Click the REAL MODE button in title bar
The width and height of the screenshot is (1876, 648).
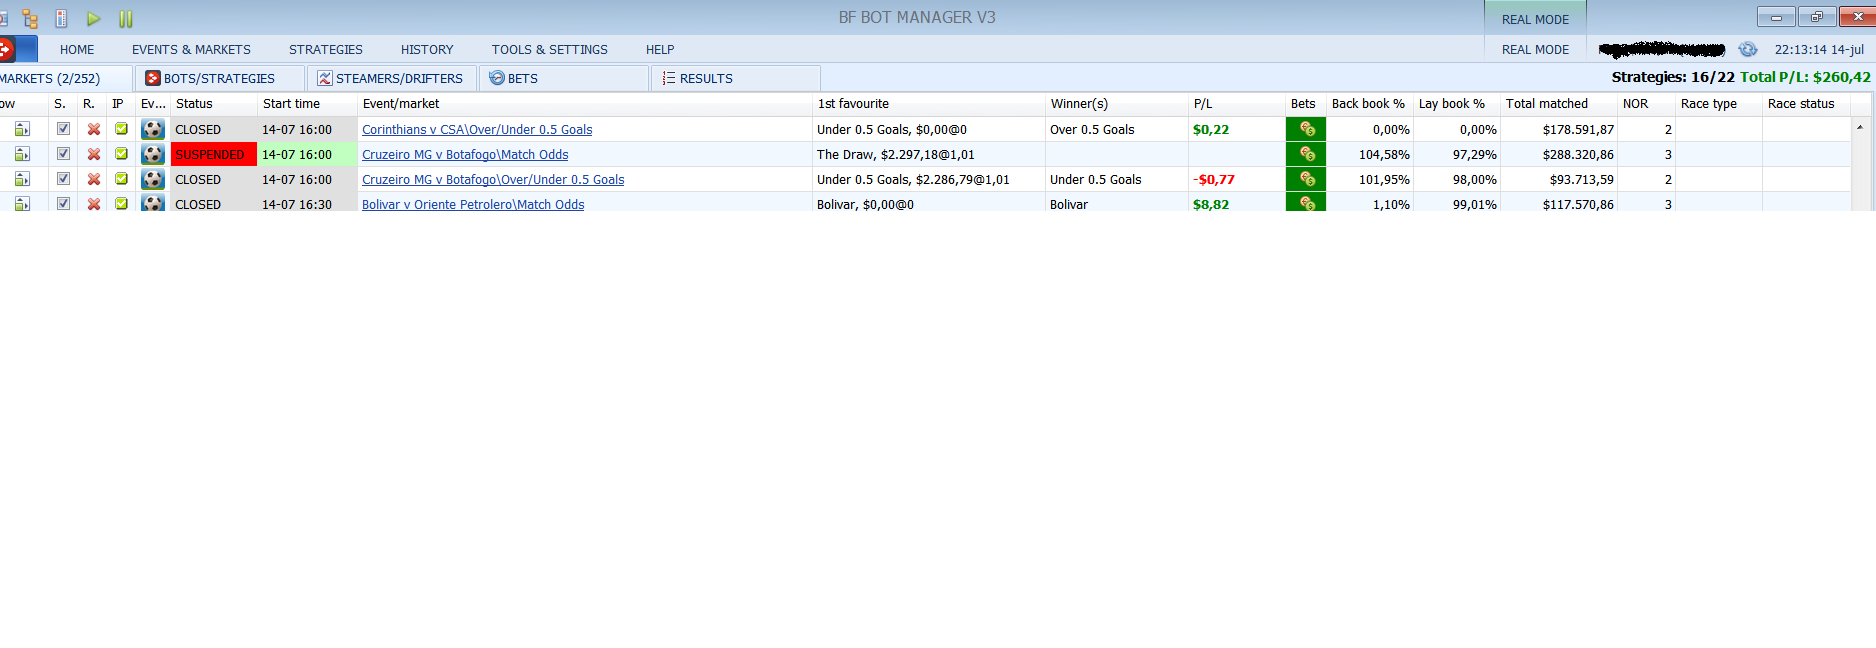point(1535,19)
